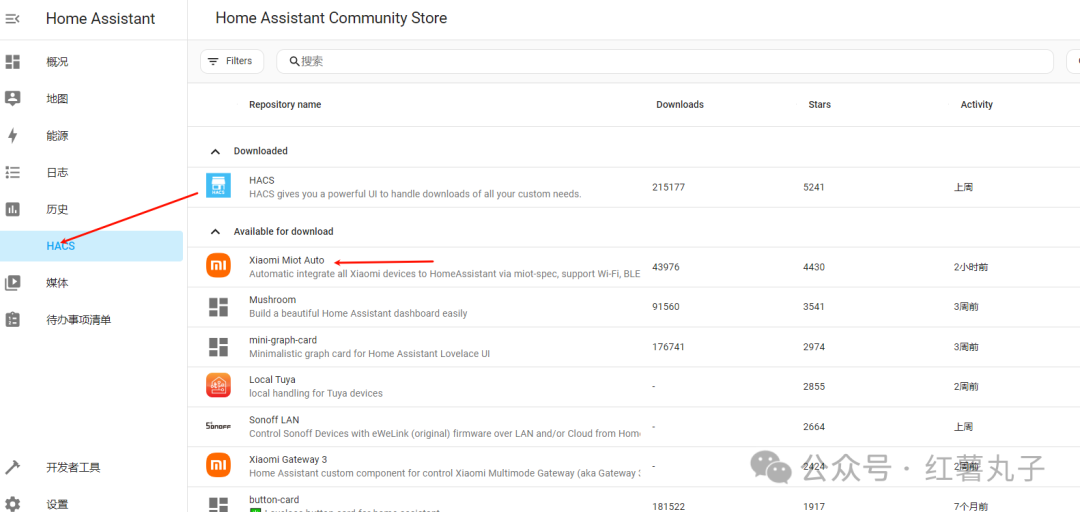Click the button-card dashboard icon

pos(218,504)
